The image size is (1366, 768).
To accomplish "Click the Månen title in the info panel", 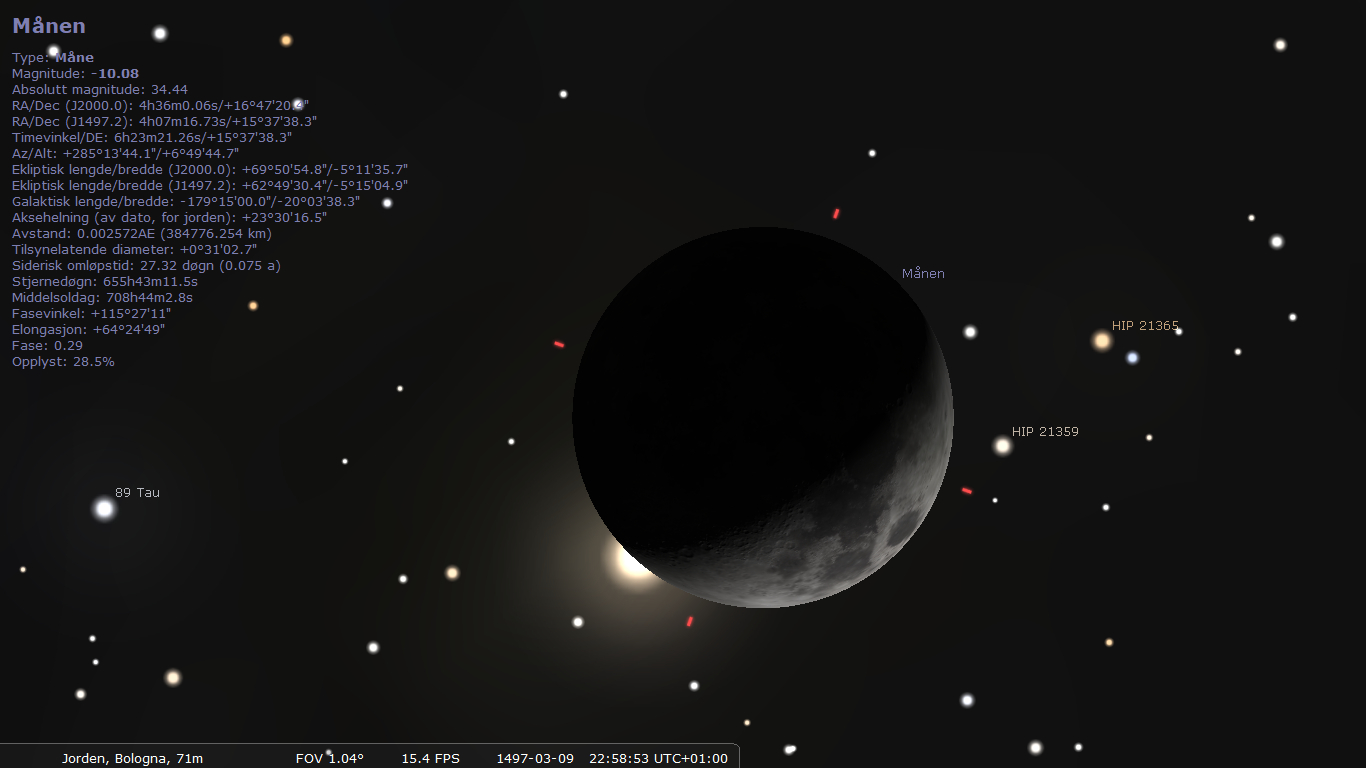I will (49, 26).
